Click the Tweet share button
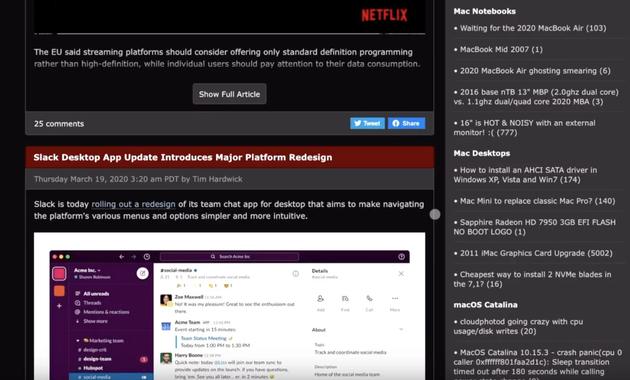The height and width of the screenshot is (380, 630). tap(367, 123)
